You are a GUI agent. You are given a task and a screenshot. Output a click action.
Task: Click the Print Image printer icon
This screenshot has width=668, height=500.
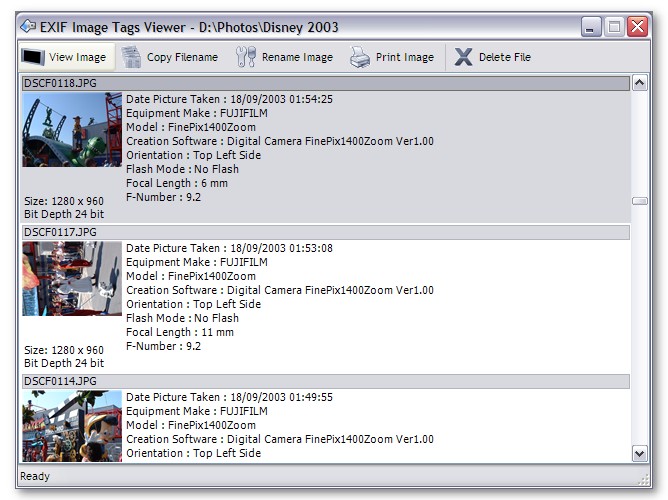click(360, 57)
